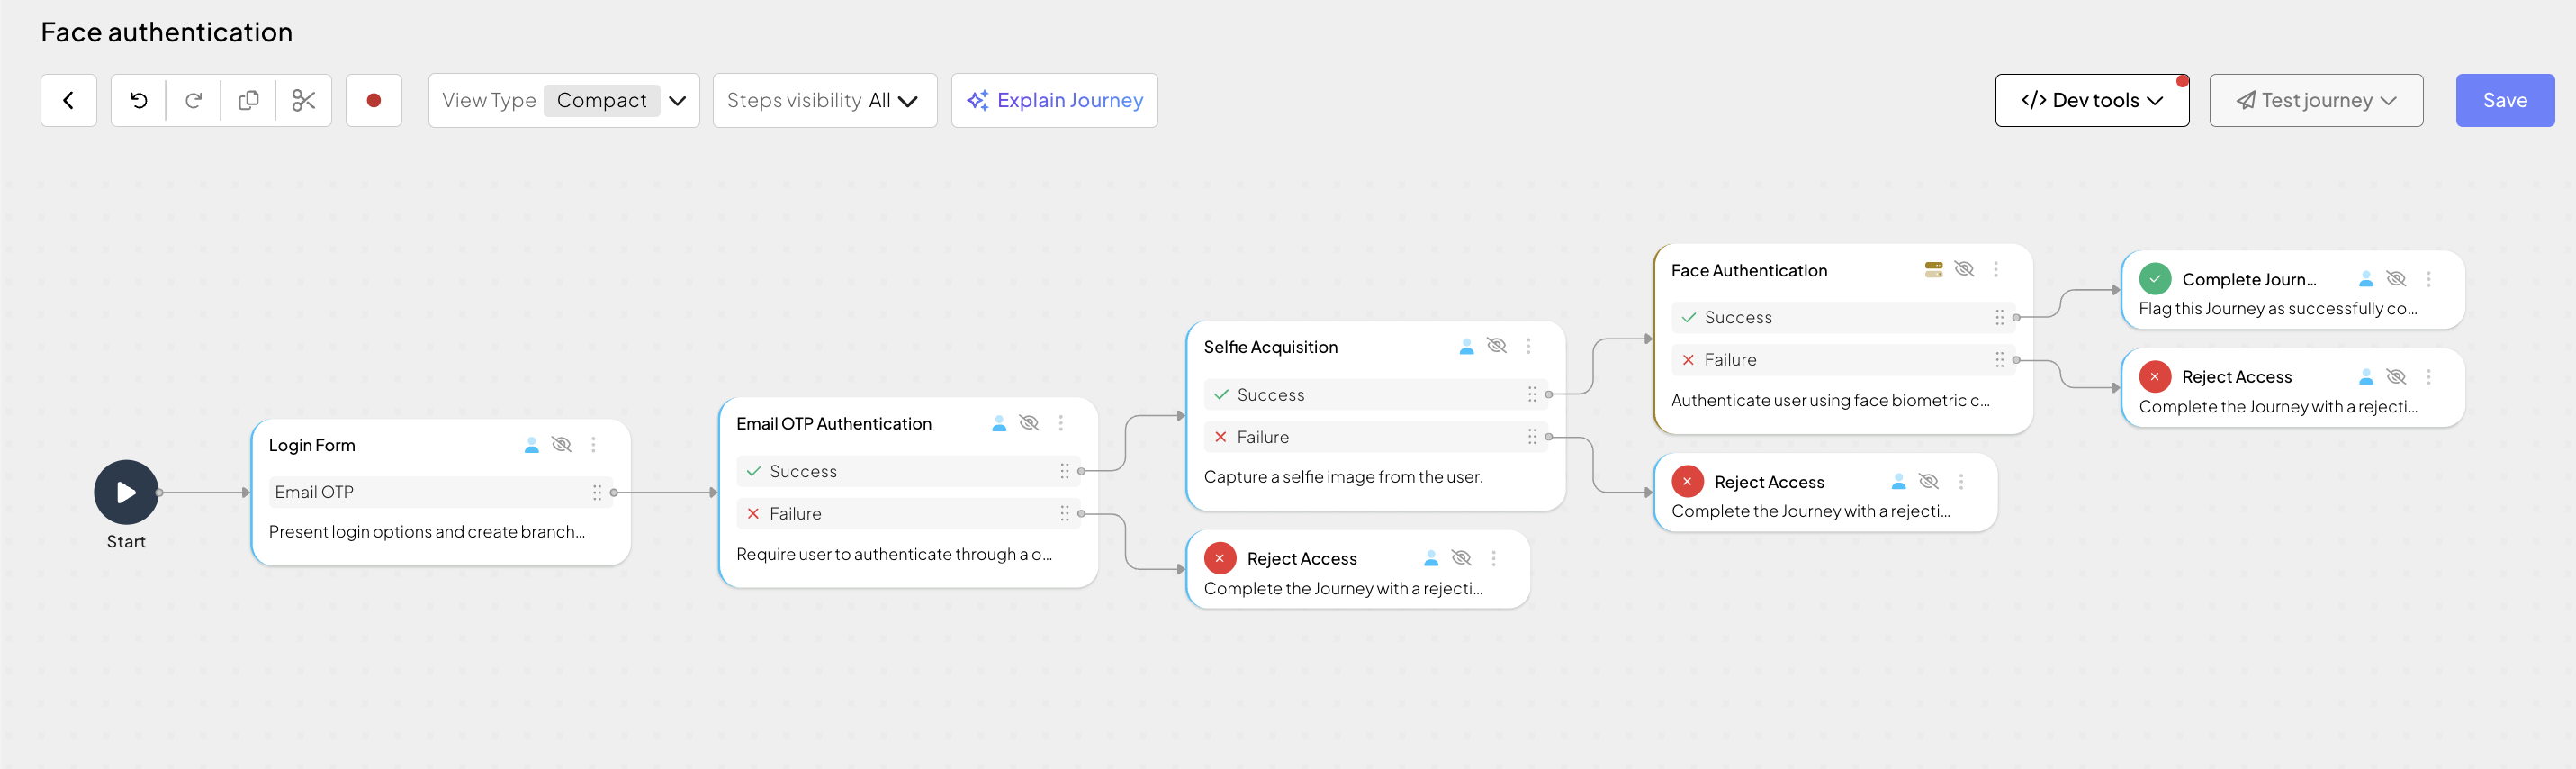Copy selected steps with the duplicate icon
This screenshot has height=769, width=2576.
249,100
